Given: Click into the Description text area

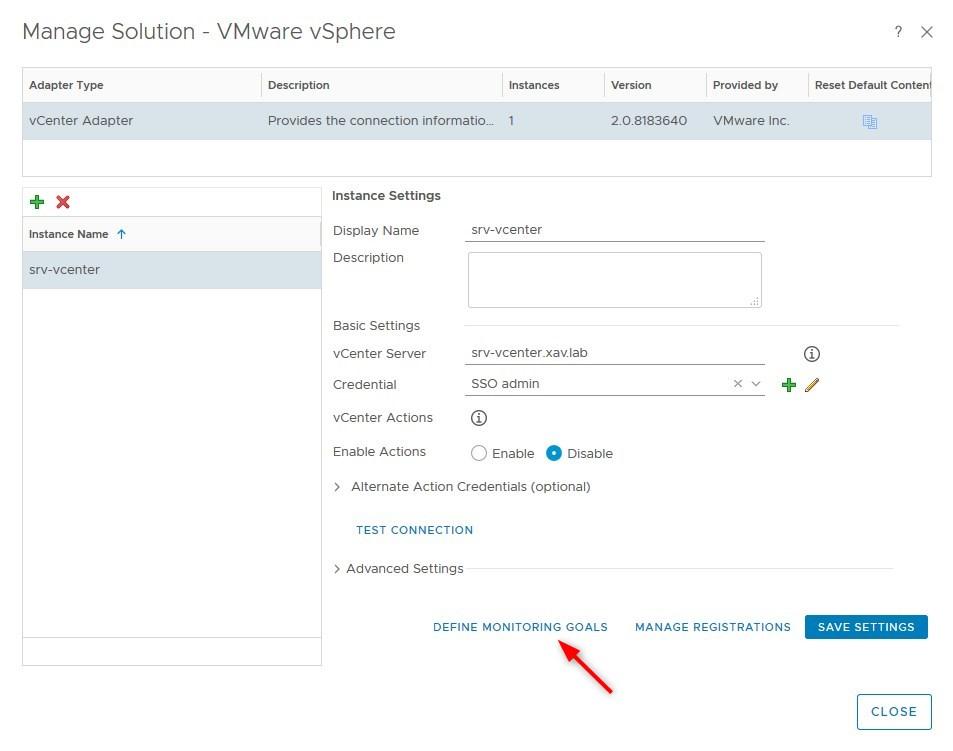Looking at the screenshot, I should coord(614,280).
